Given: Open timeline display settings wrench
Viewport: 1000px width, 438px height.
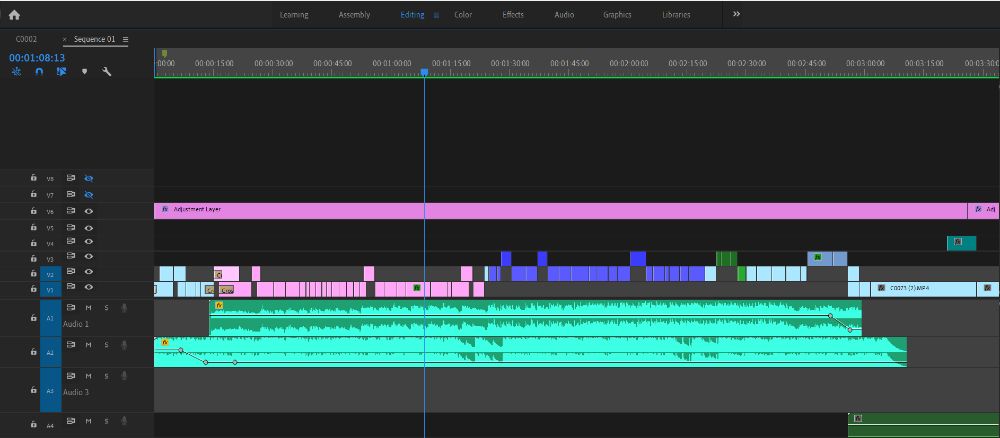Looking at the screenshot, I should coord(107,72).
